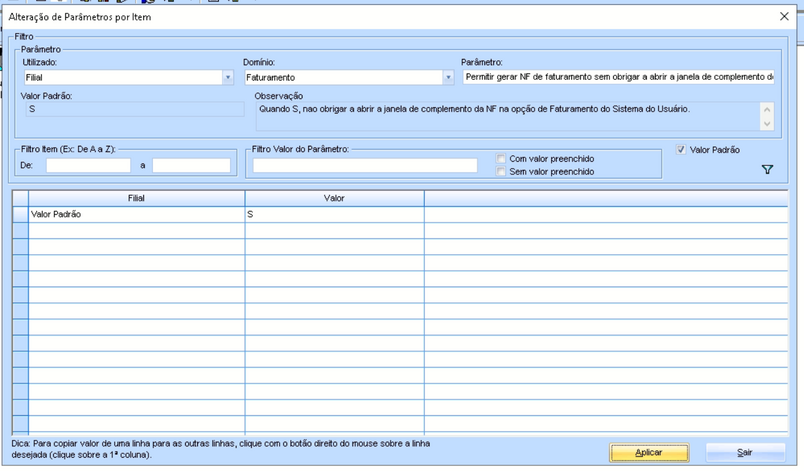
Task: Uncheck the Valor Padrão checkbox
Action: coord(681,150)
